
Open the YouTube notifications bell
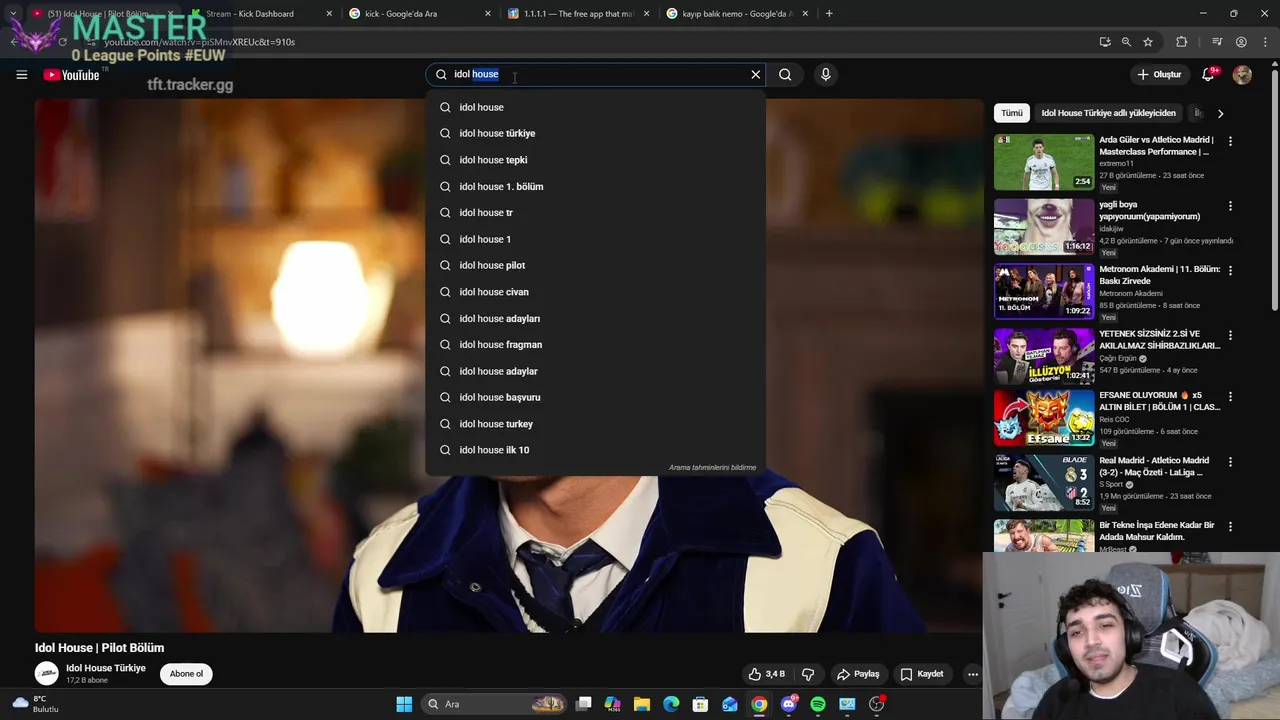coord(1208,75)
